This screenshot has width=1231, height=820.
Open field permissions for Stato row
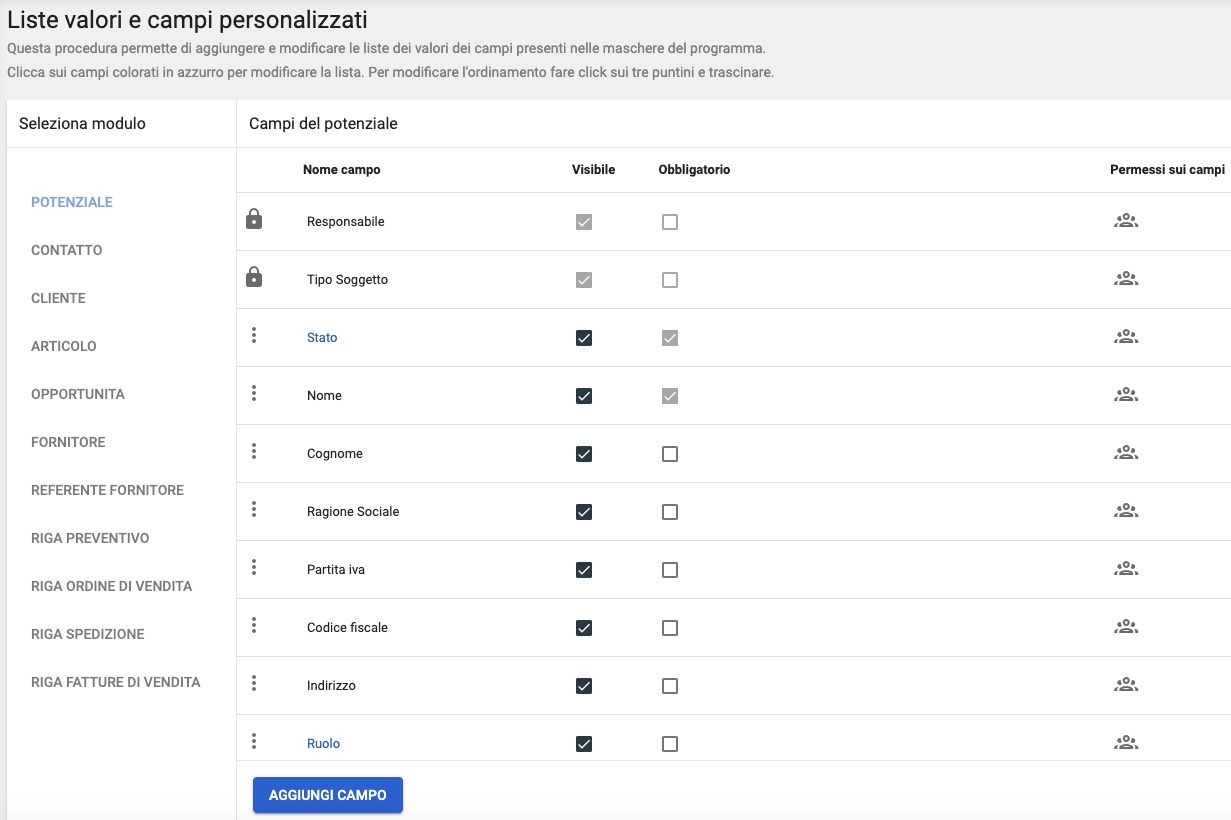point(1126,337)
